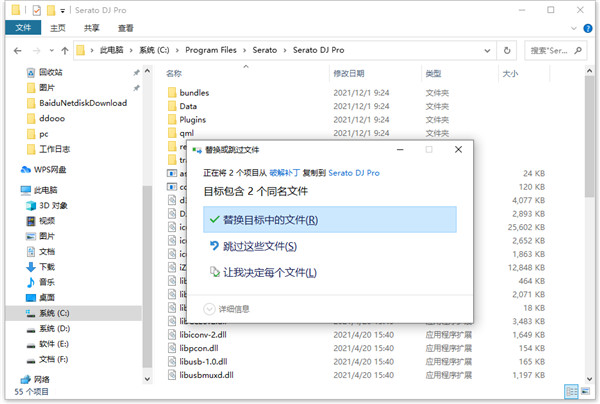Switch to the 共享 ribbon tab
The image size is (600, 404).
click(x=91, y=28)
